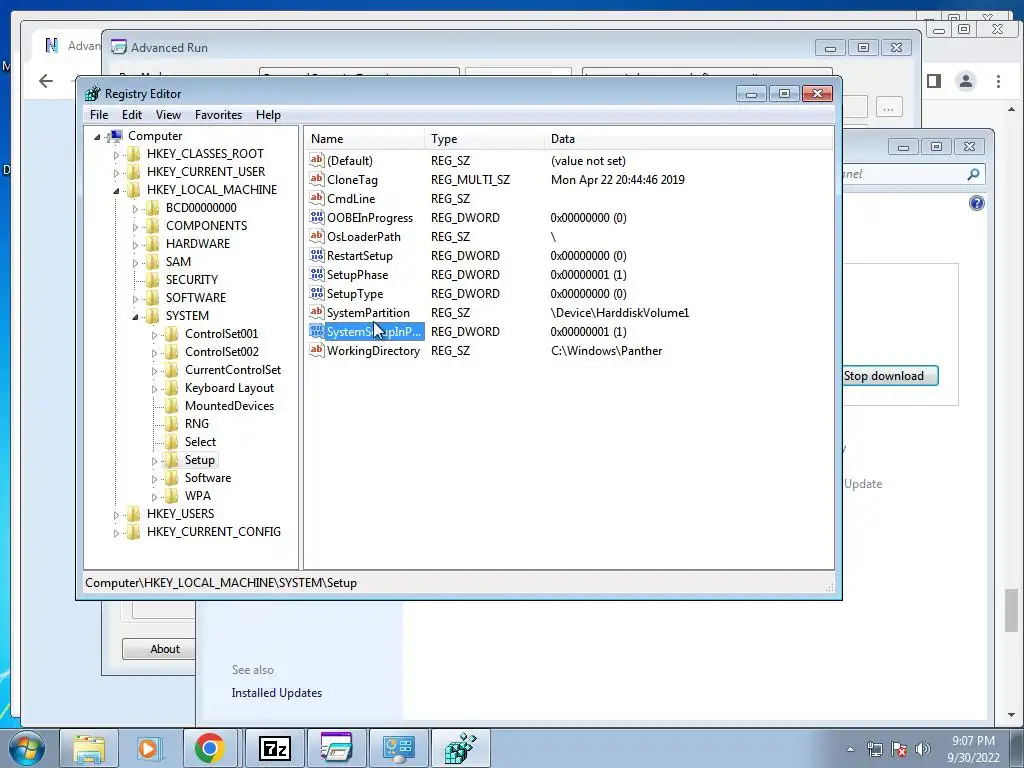
Task: Show hidden tray icons arrow
Action: 850,749
